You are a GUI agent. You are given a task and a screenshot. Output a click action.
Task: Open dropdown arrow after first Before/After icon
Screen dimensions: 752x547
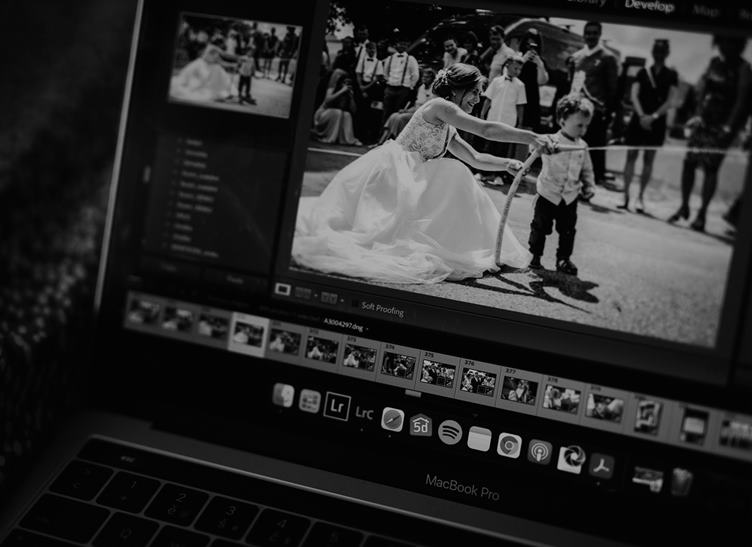point(316,296)
